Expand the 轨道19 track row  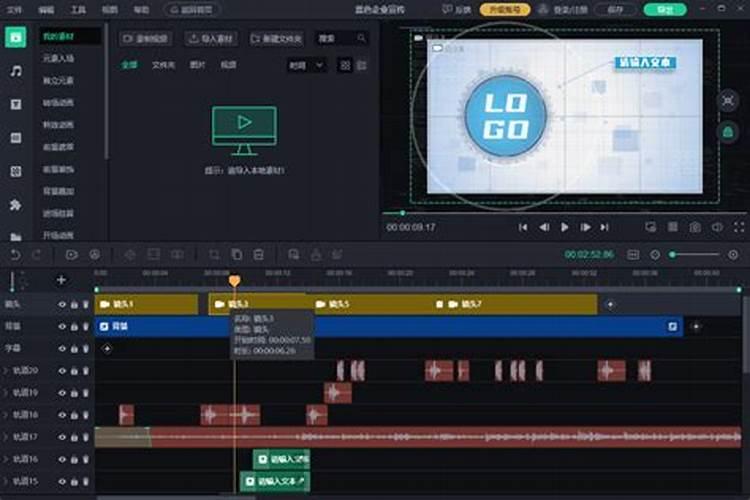coord(6,393)
